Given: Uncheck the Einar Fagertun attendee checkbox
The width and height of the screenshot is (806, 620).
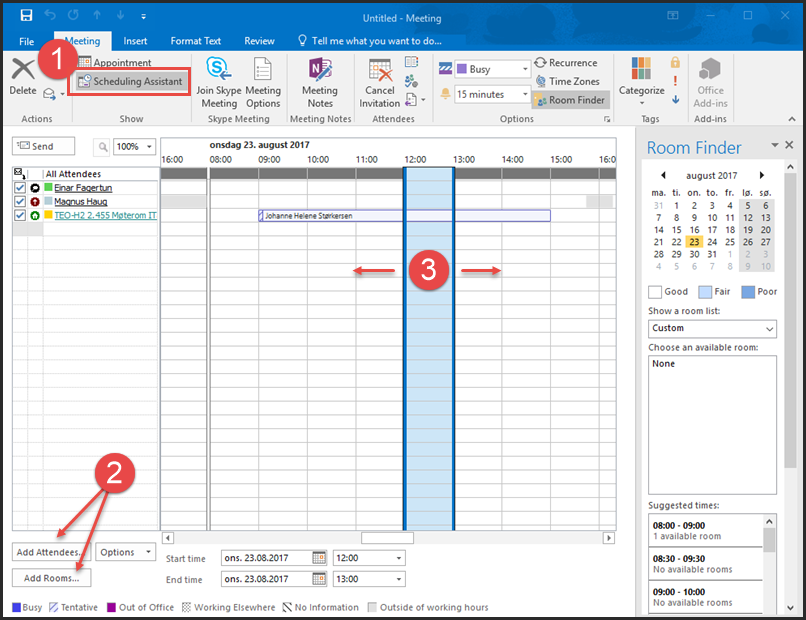Looking at the screenshot, I should (x=20, y=187).
